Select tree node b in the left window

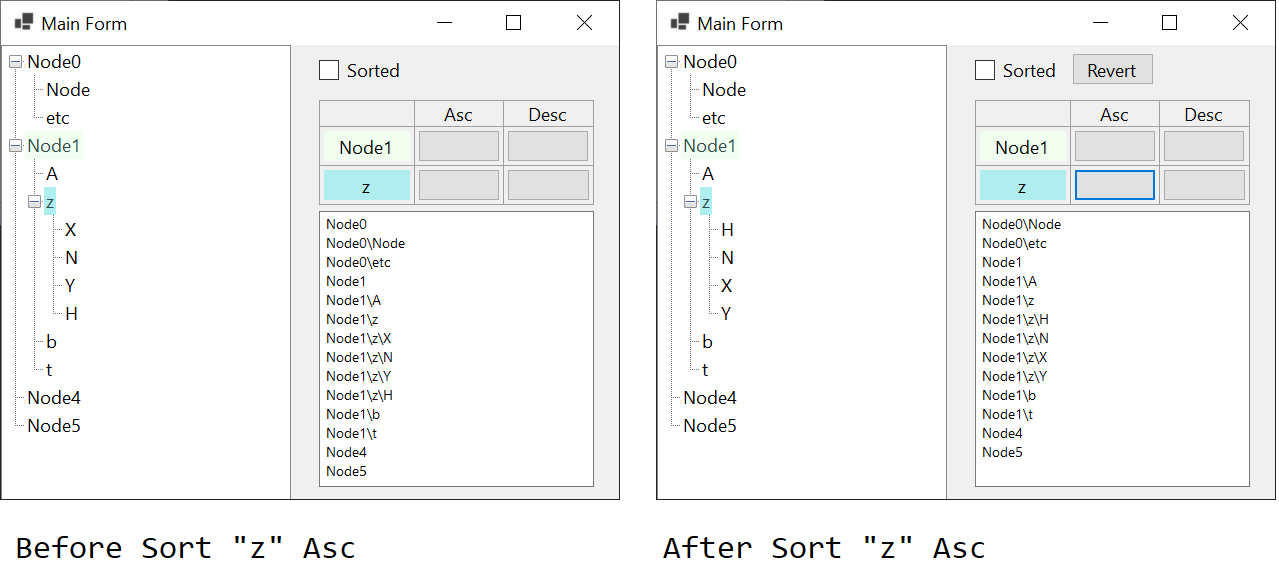(52, 342)
